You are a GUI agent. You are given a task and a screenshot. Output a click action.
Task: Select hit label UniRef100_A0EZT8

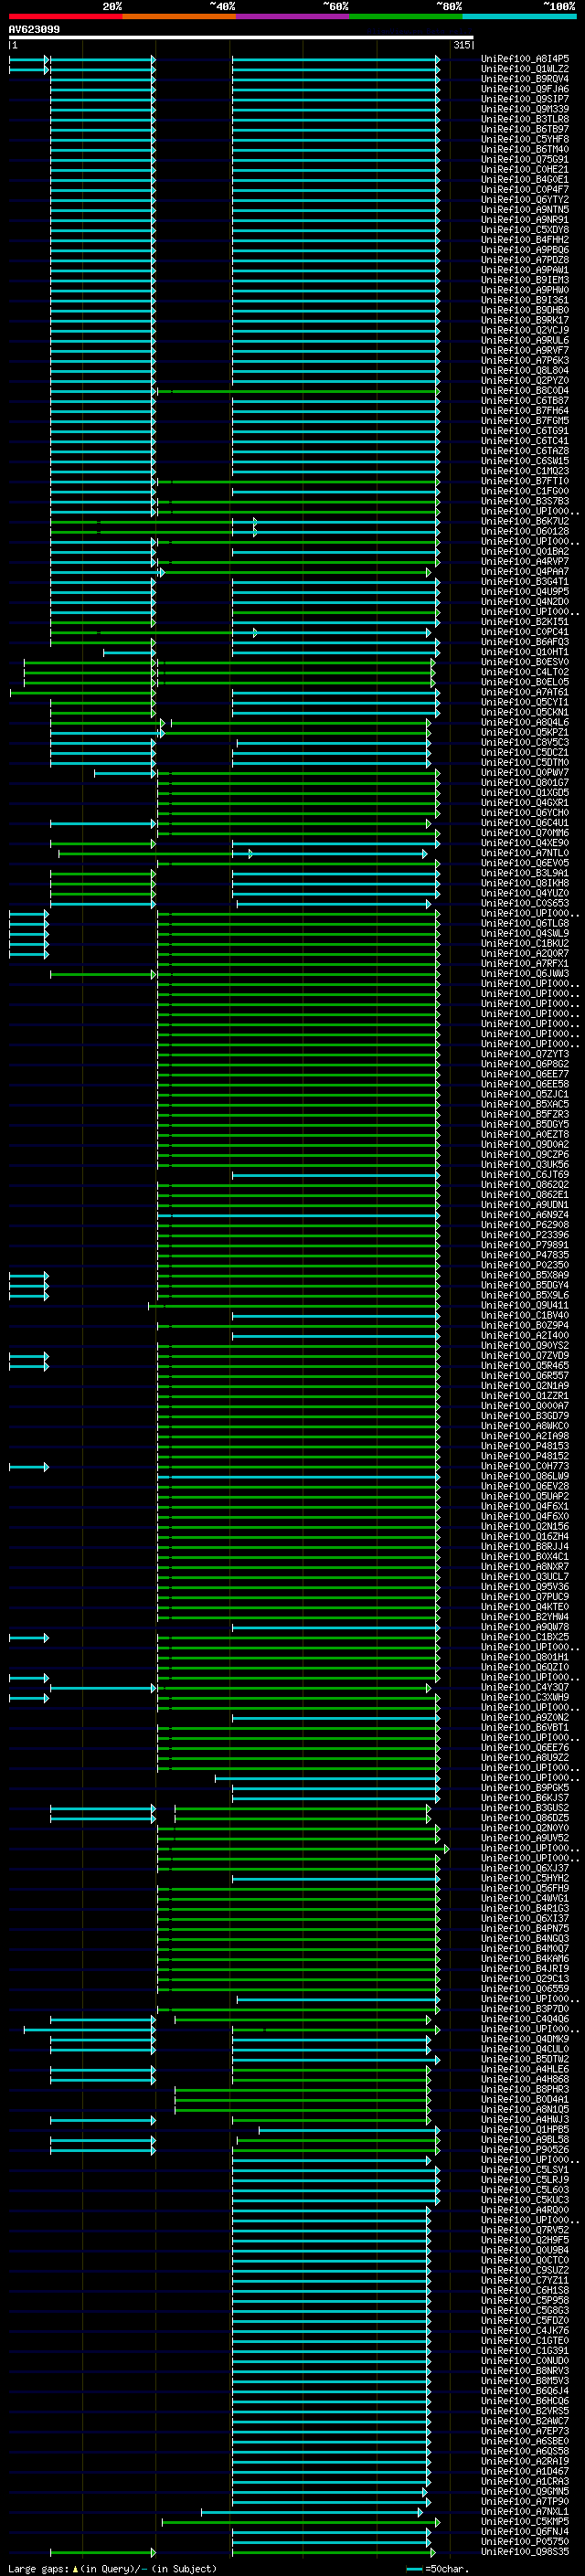pos(525,1134)
